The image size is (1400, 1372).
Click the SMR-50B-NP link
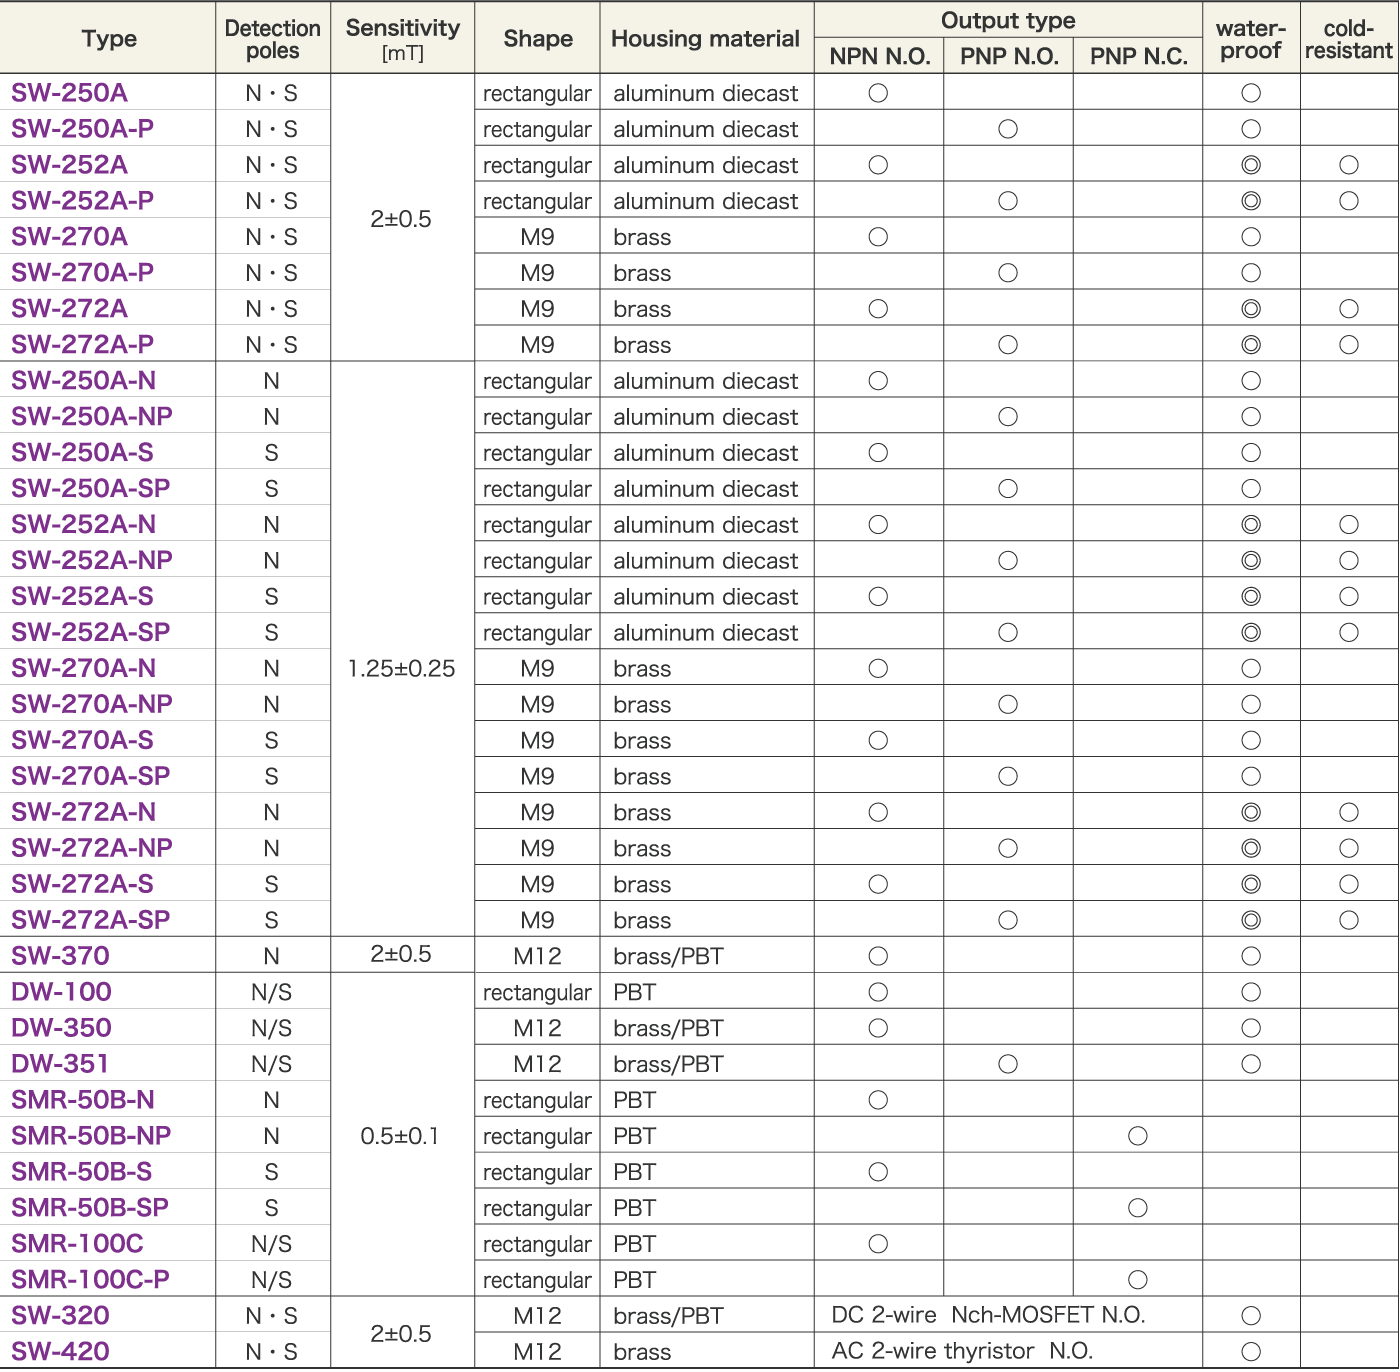tap(91, 1137)
